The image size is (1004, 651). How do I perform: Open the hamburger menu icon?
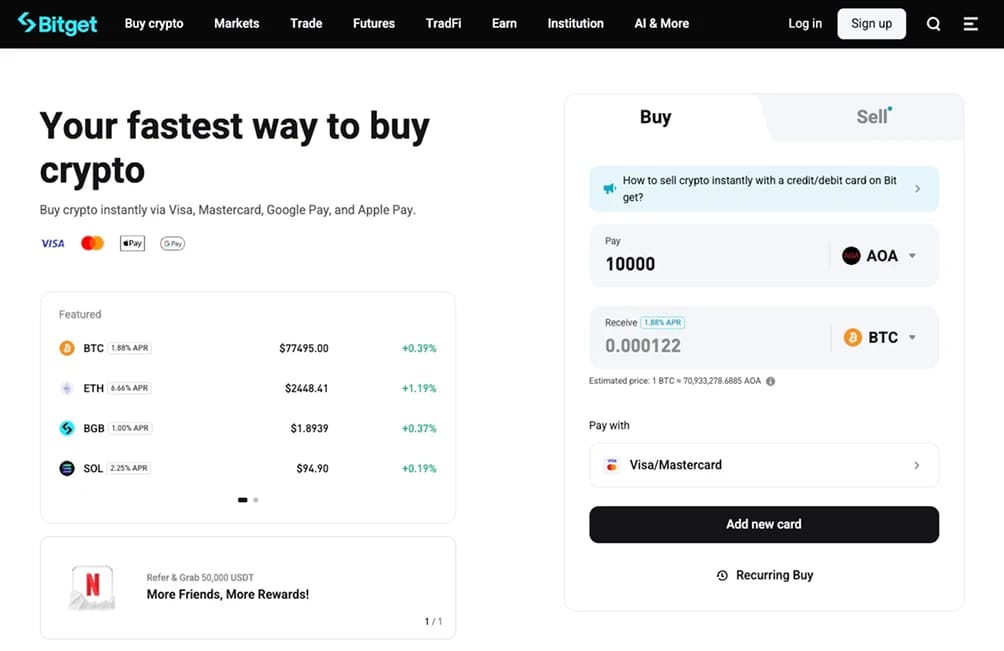971,24
